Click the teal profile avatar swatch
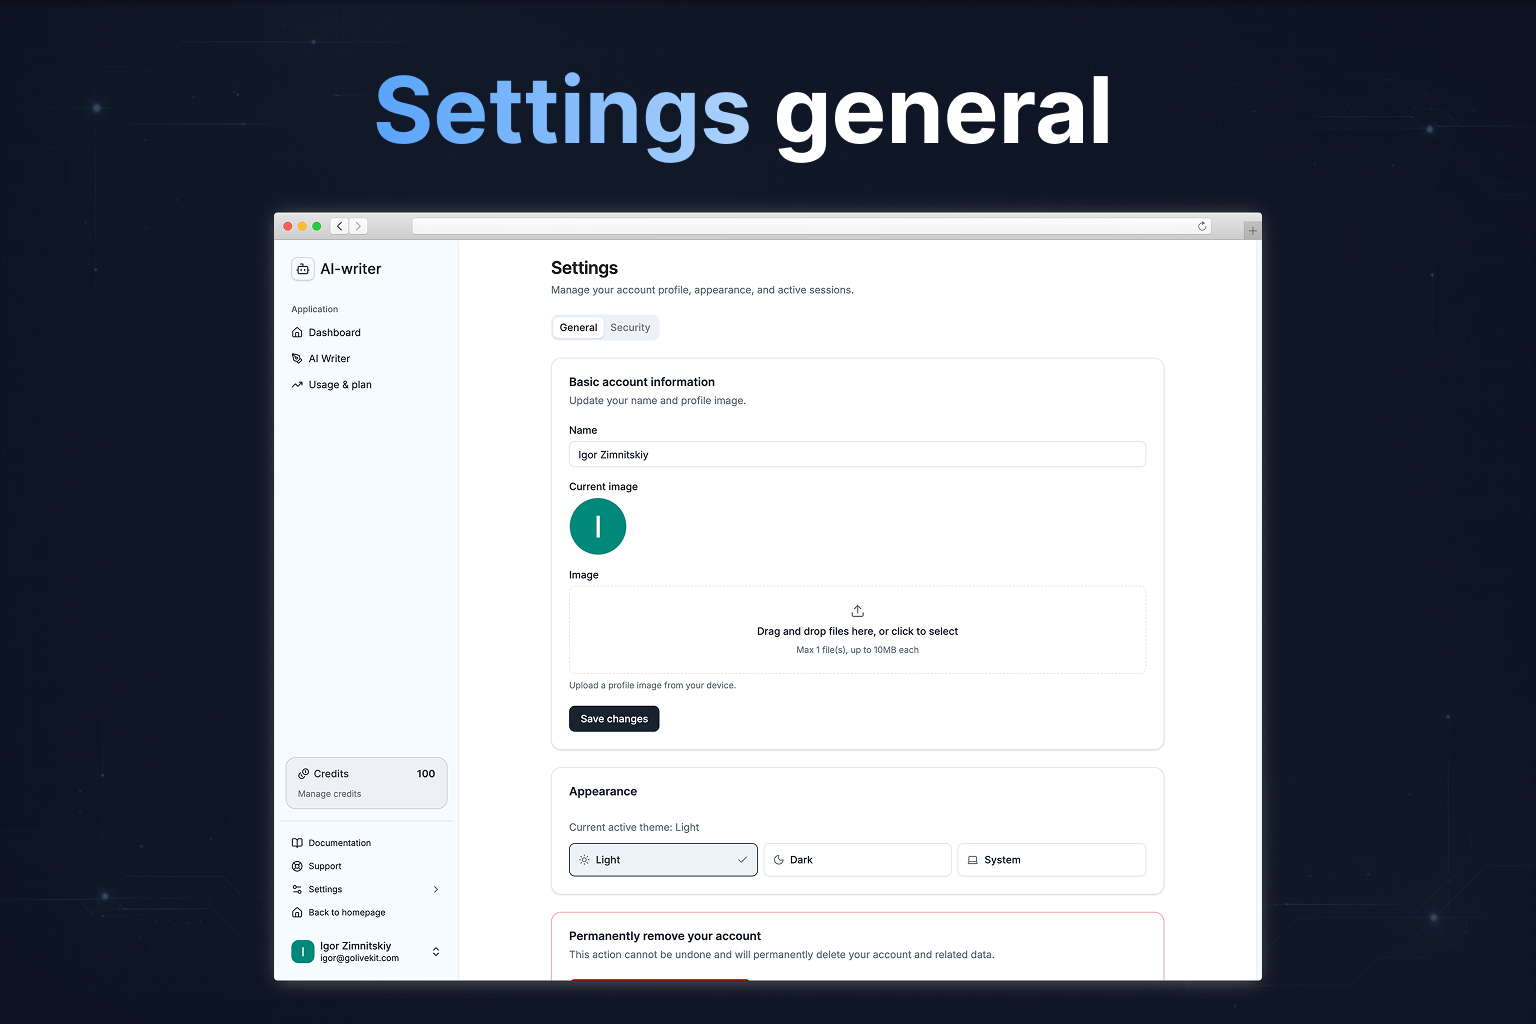This screenshot has width=1536, height=1024. pyautogui.click(x=597, y=526)
